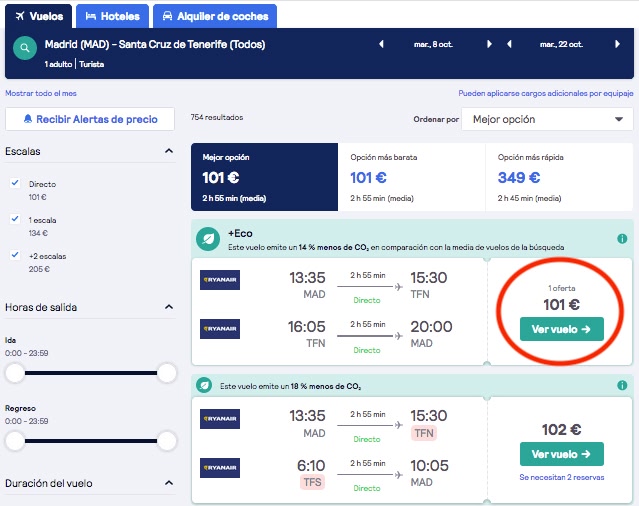Select the Opción más rápida 349 € card
The image size is (639, 506).
[559, 177]
